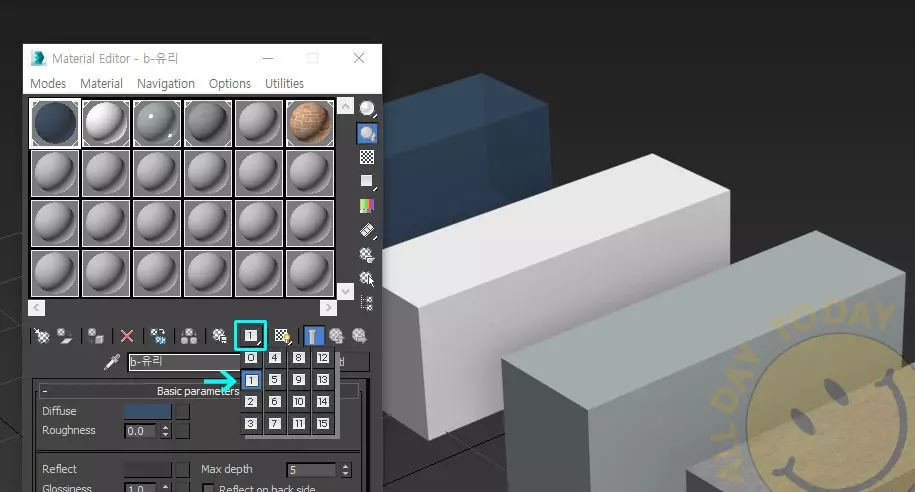Toggle Show Shaded Material in Viewport
The height and width of the screenshot is (492, 915).
[x=282, y=336]
